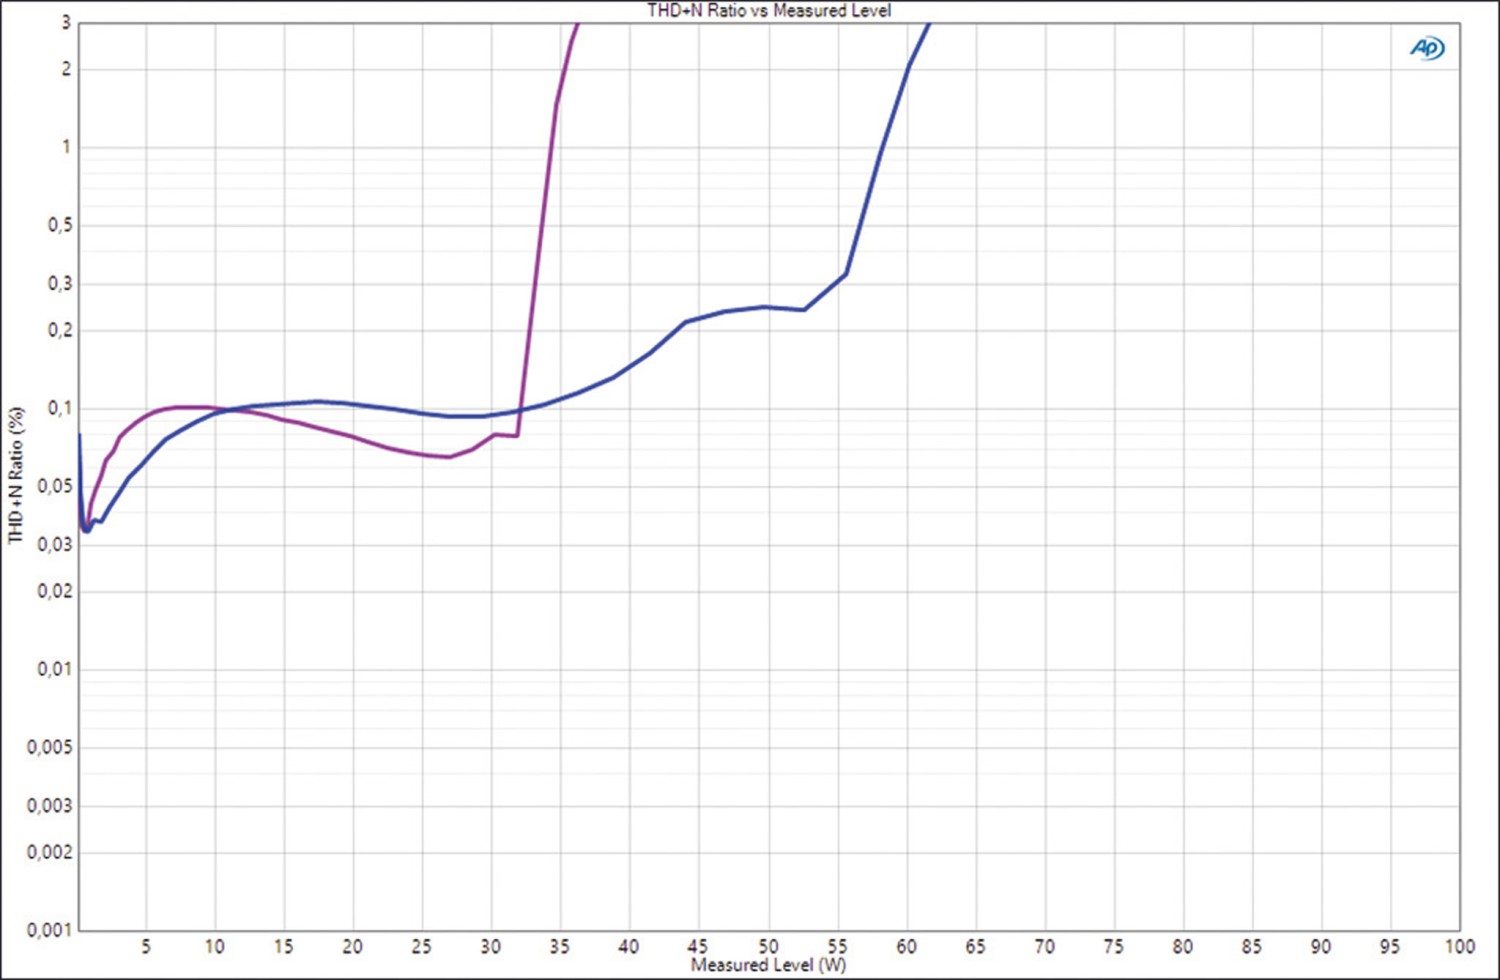Click the x-axis tick label 100
The width and height of the screenshot is (1500, 980).
tap(1459, 946)
